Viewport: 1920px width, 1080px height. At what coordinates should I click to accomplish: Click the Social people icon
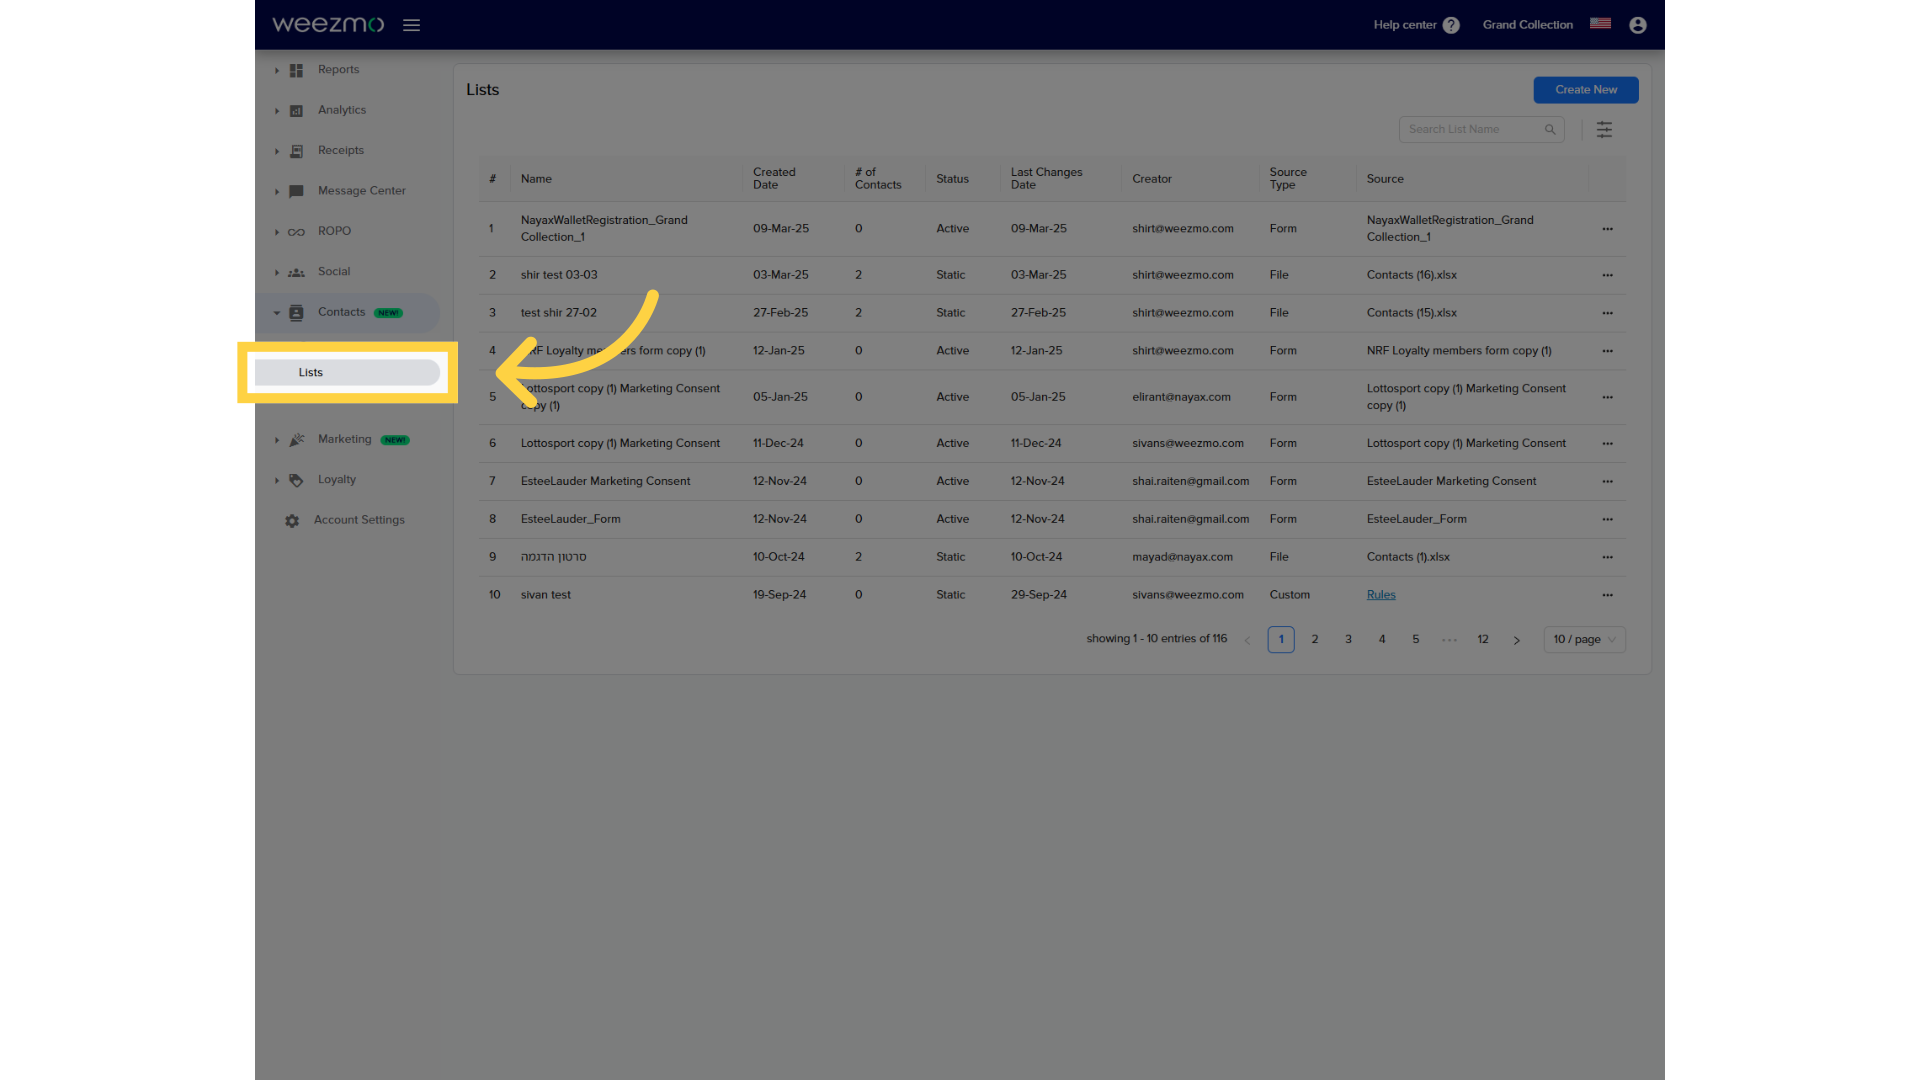296,272
